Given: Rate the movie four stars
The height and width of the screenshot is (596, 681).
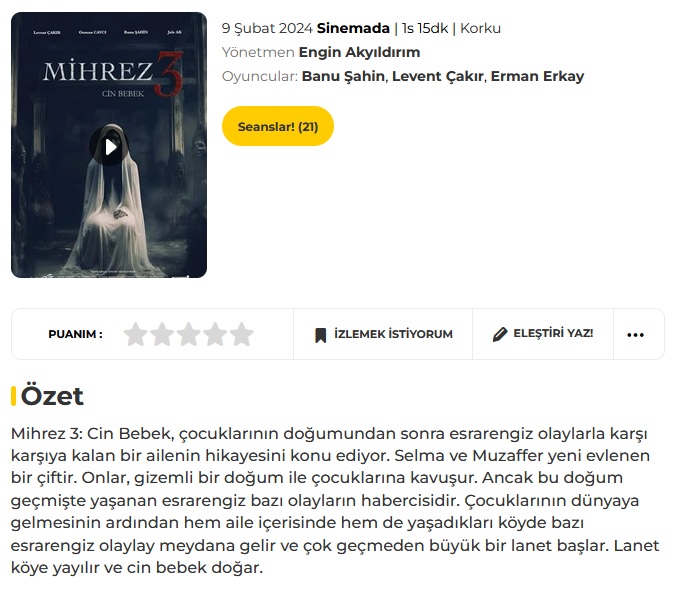Looking at the screenshot, I should [x=215, y=334].
